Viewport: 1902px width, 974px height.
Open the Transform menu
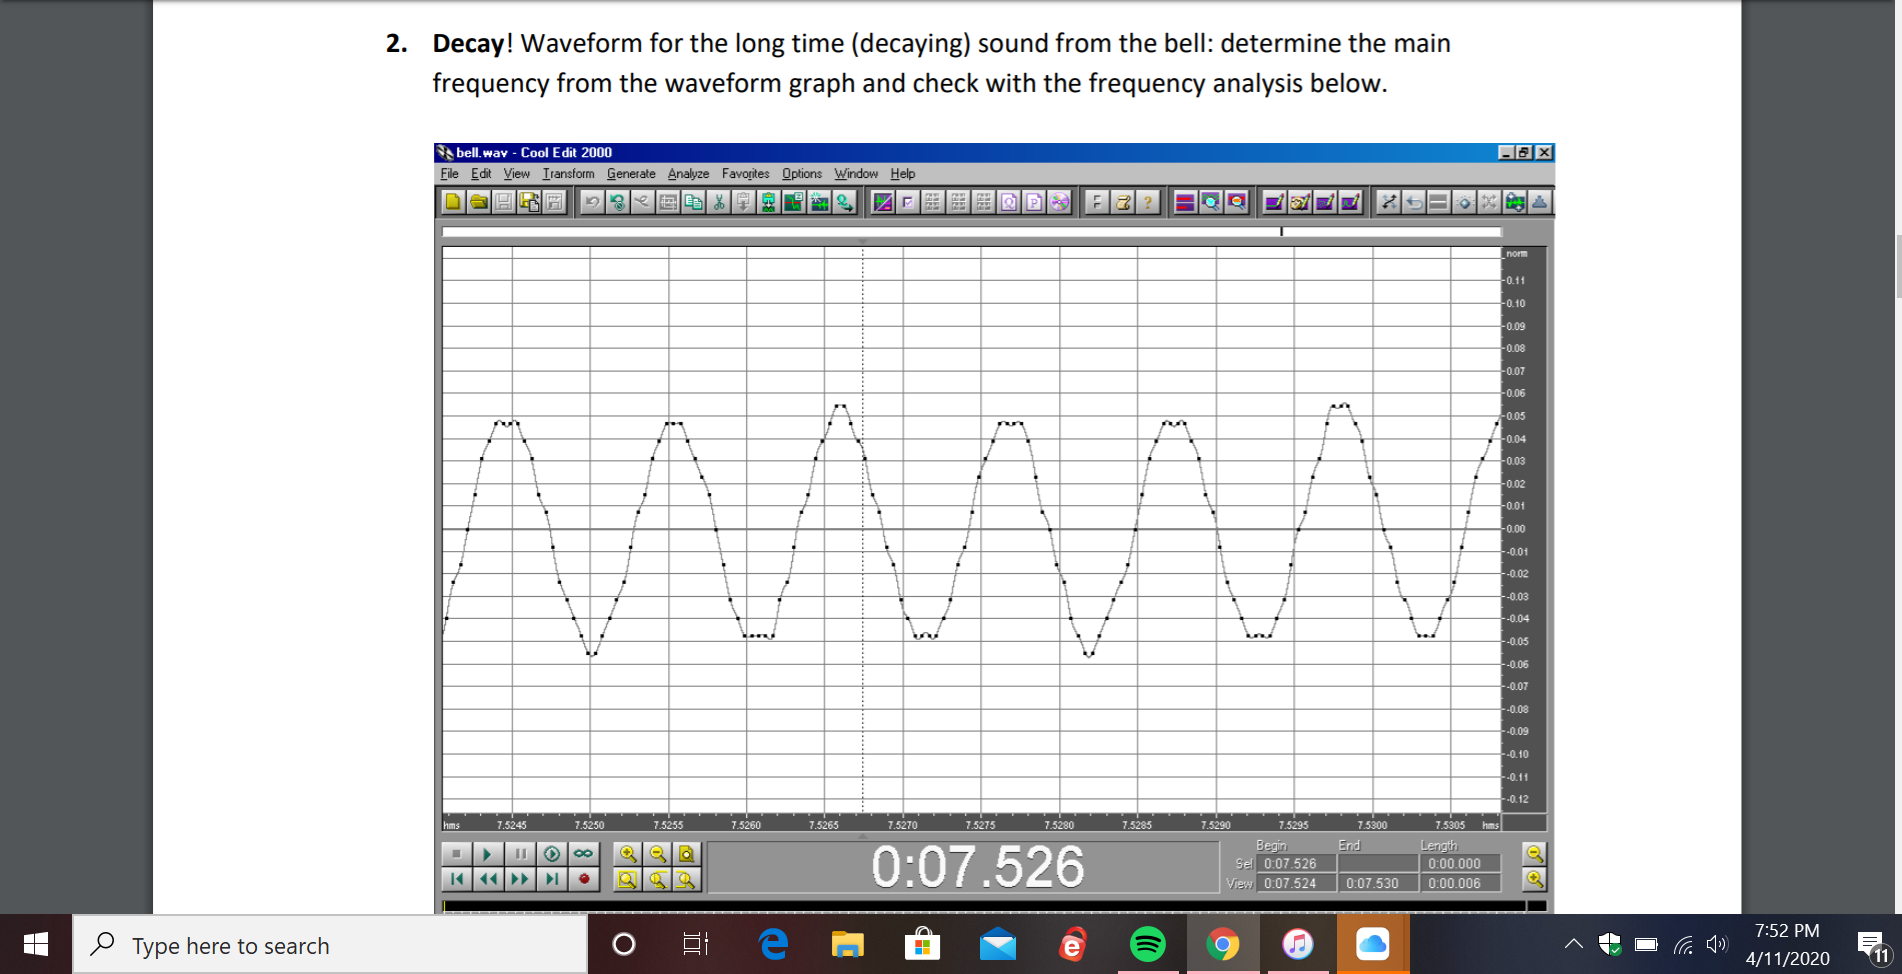568,173
